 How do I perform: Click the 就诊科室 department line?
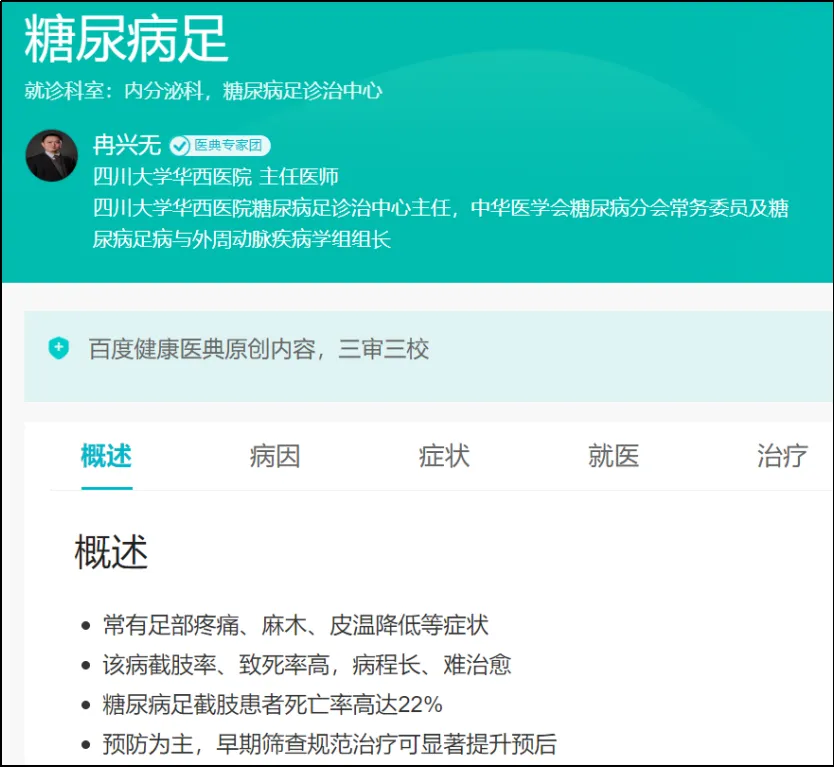point(203,91)
